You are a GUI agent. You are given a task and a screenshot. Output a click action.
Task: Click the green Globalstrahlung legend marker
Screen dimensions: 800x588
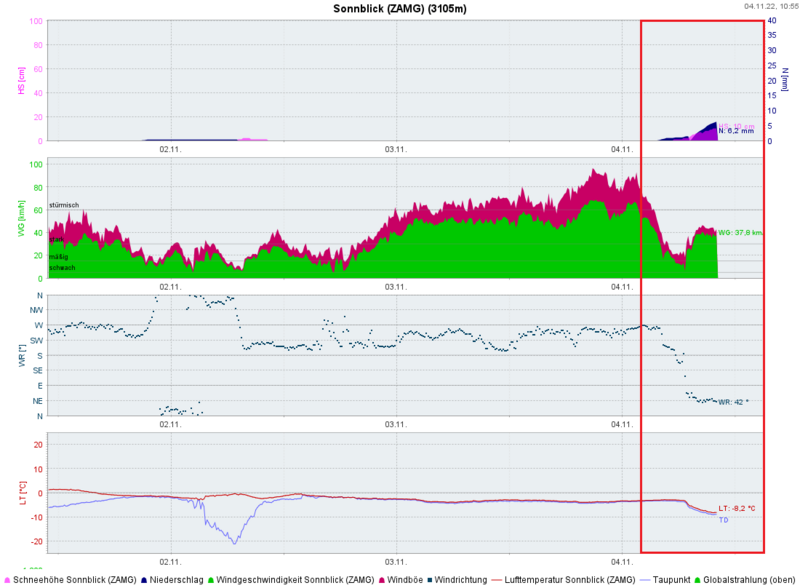click(697, 580)
